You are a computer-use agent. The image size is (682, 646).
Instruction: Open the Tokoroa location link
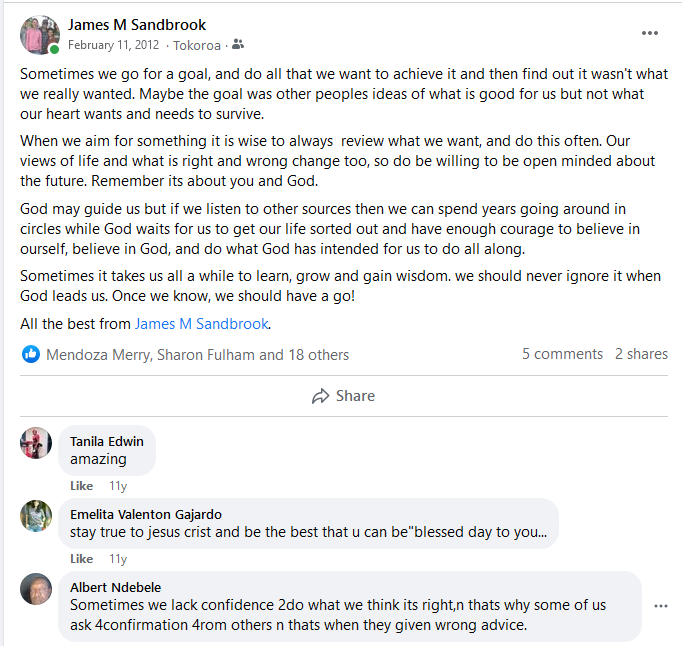197,45
